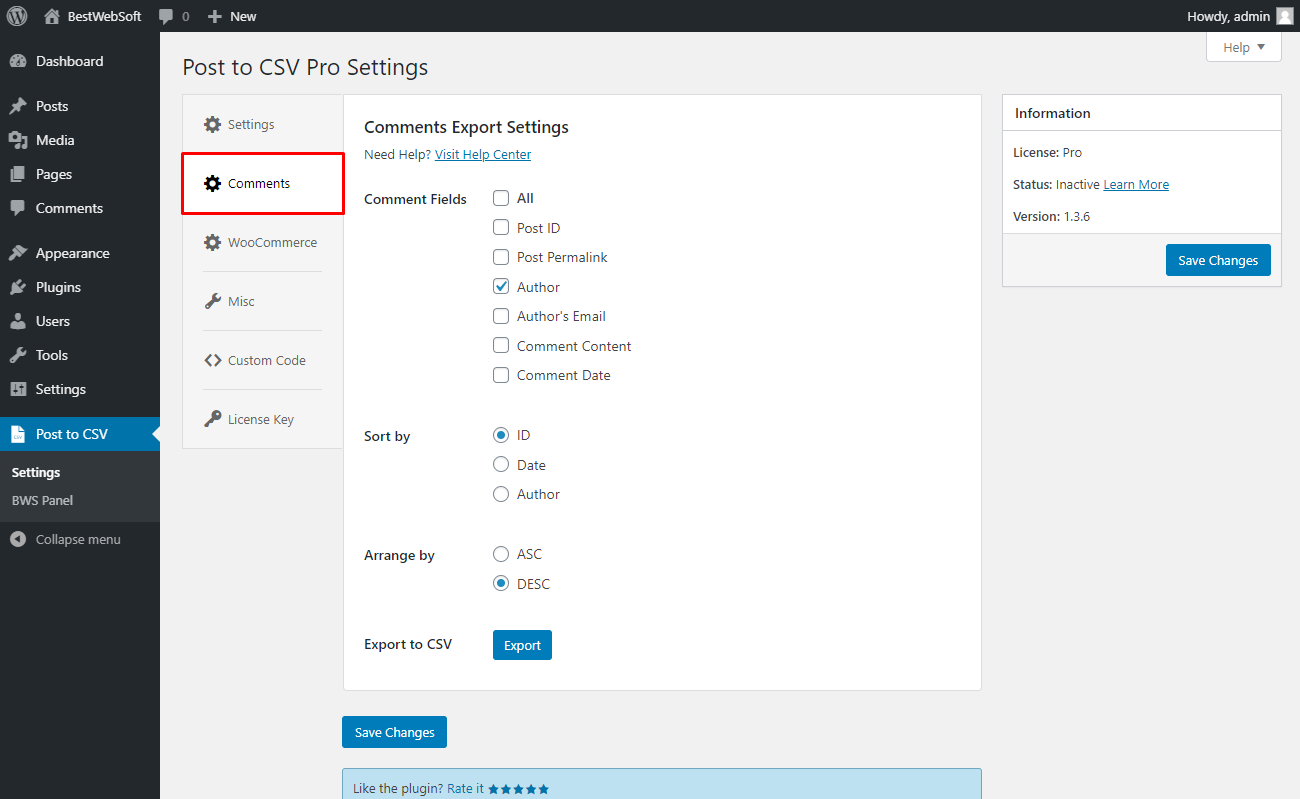Open the admin avatar in top bar
Screen dimensions: 1300x799
tap(1284, 16)
